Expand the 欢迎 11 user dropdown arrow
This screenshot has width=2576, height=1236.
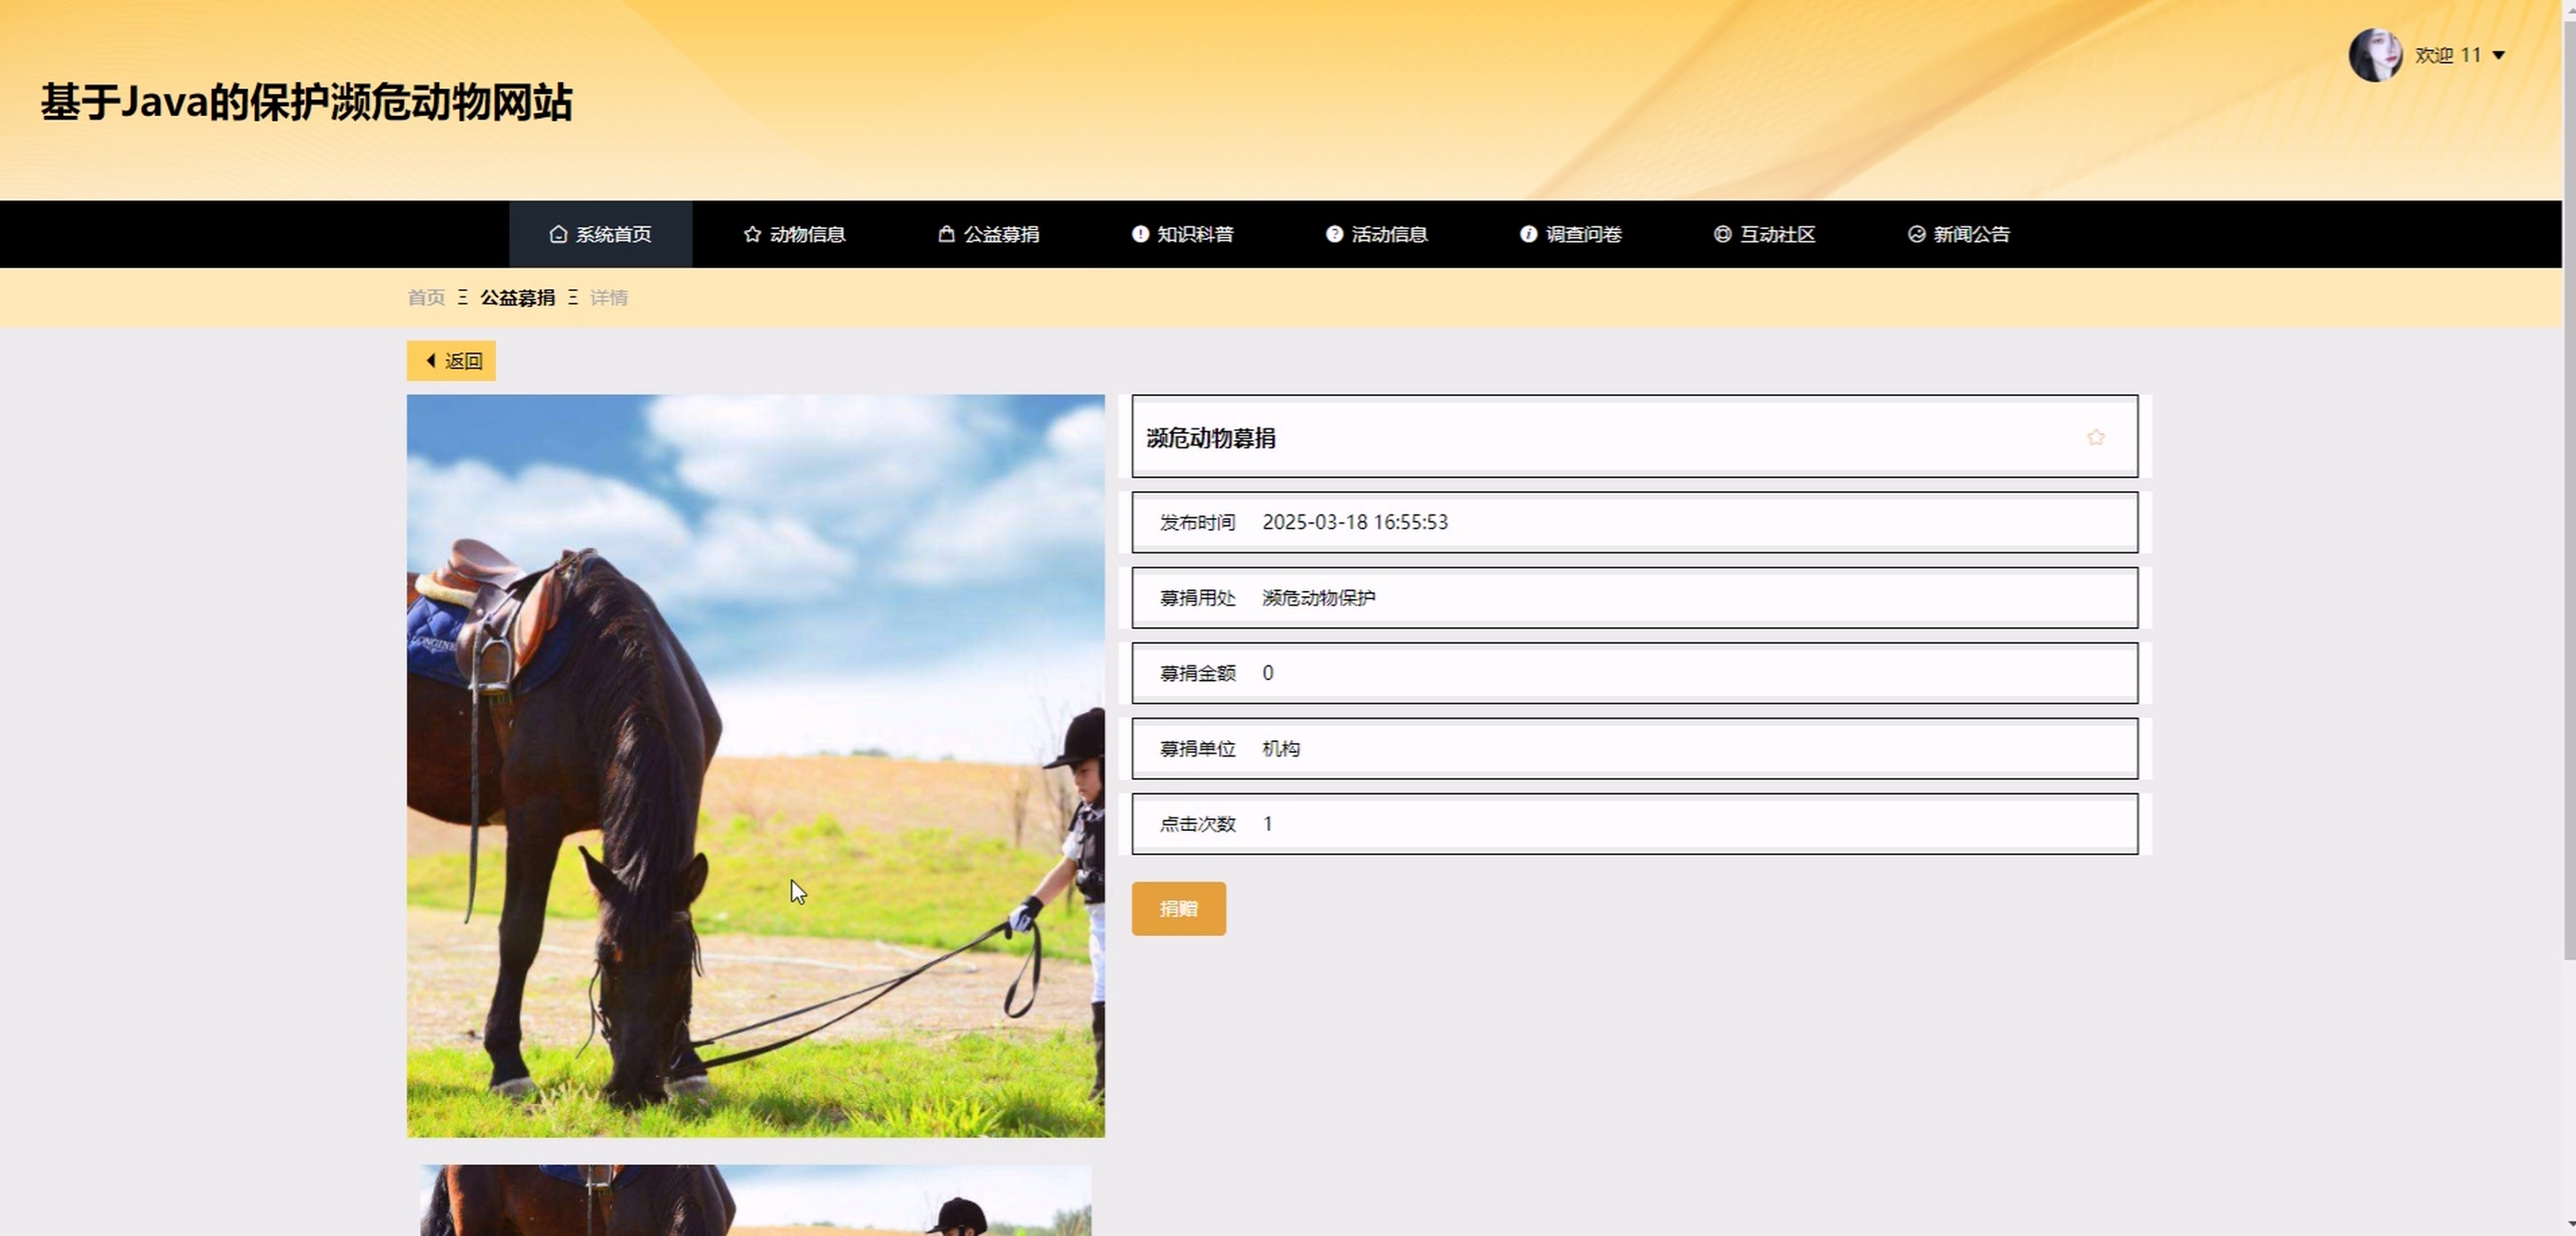pos(2498,55)
